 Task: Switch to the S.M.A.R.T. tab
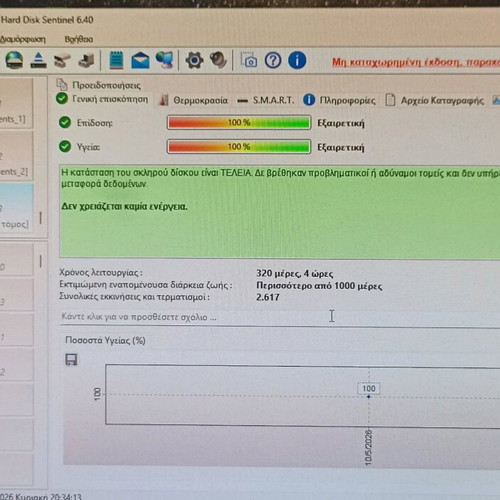click(x=266, y=100)
